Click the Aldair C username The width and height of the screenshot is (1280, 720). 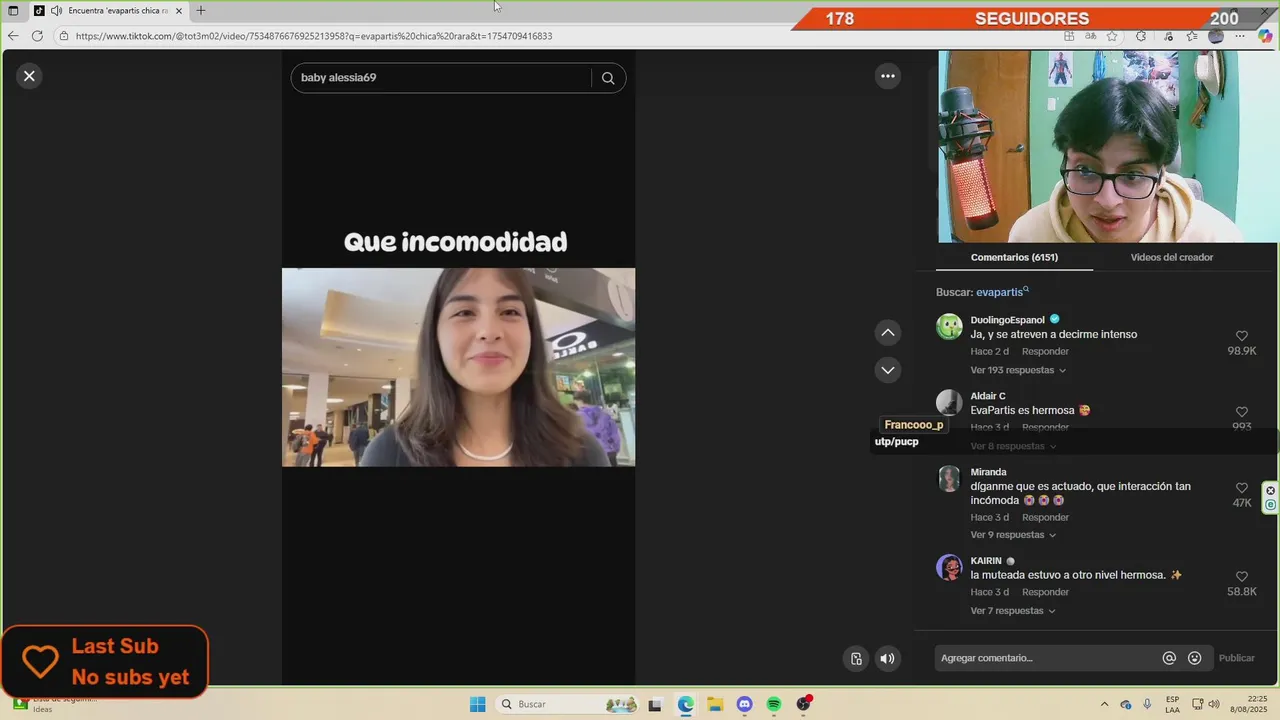[x=988, y=396]
